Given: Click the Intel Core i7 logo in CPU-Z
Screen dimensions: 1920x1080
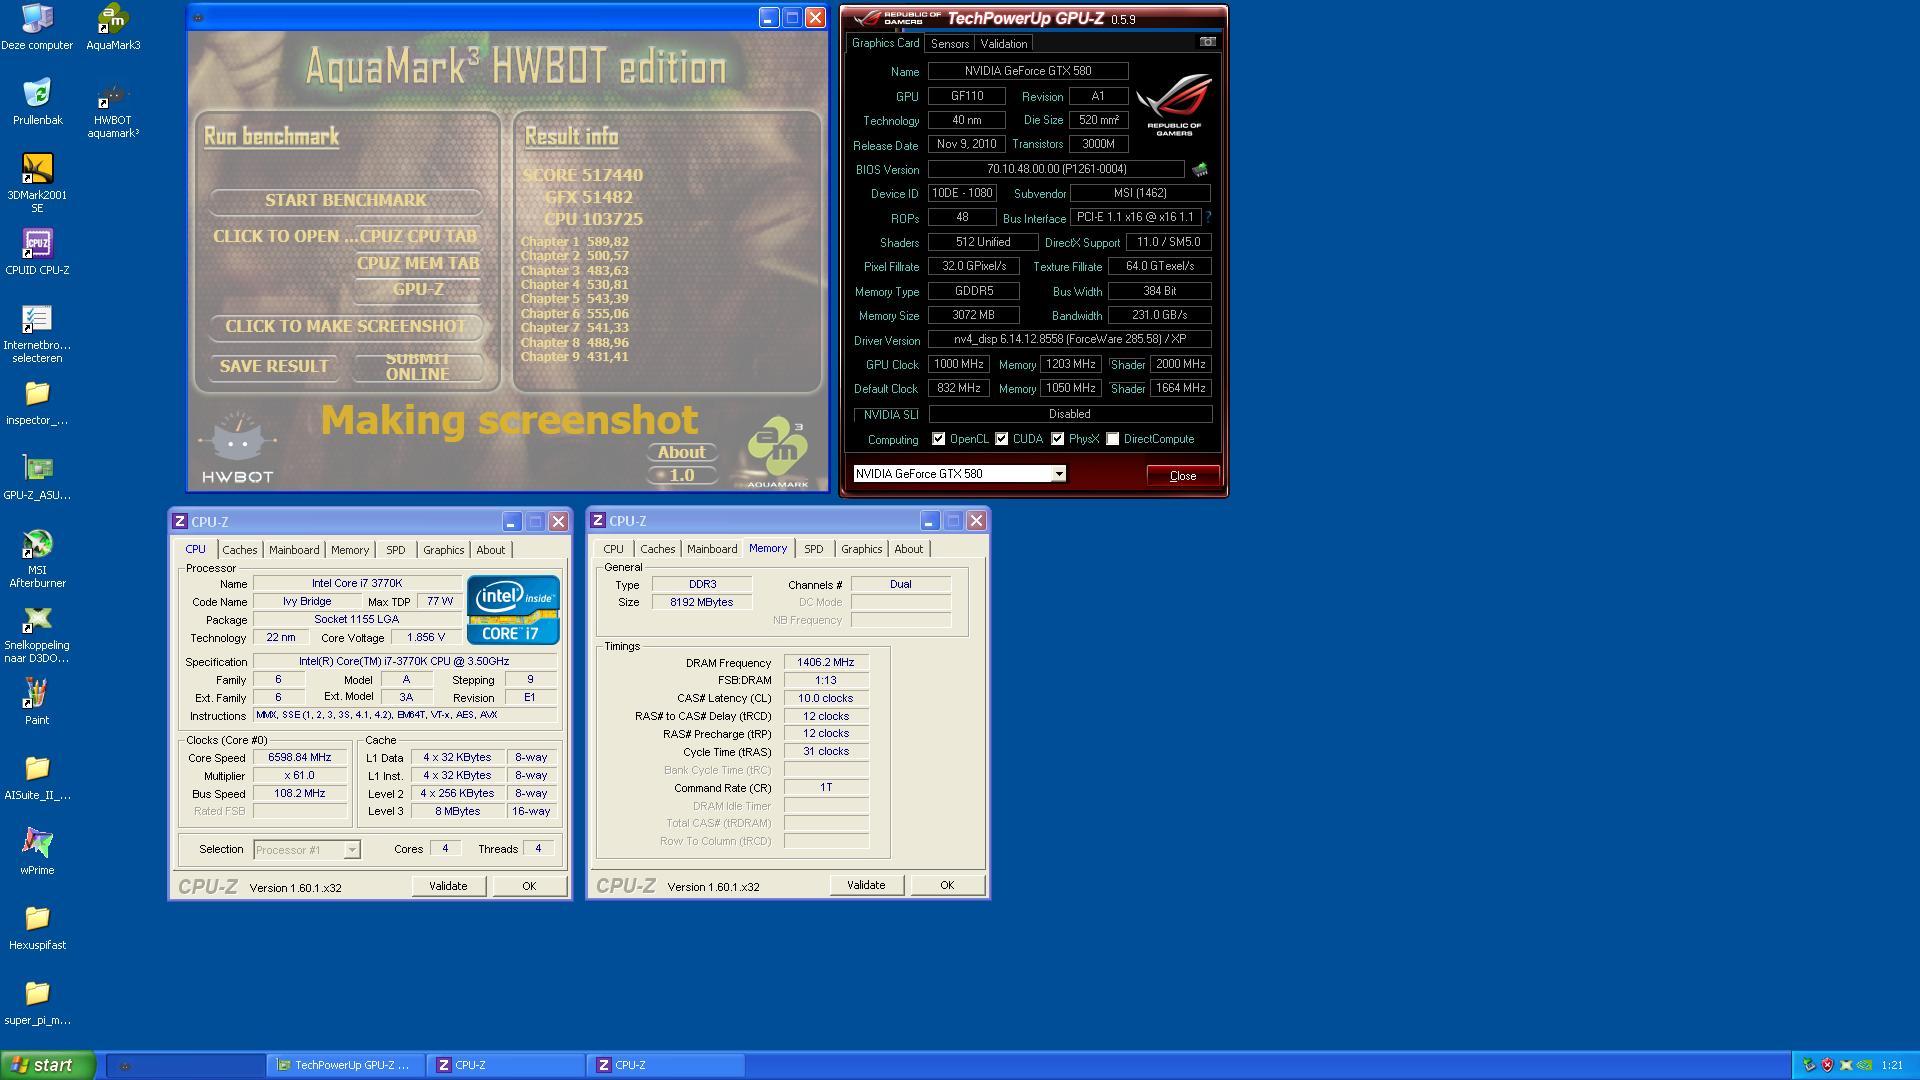Looking at the screenshot, I should [x=513, y=609].
